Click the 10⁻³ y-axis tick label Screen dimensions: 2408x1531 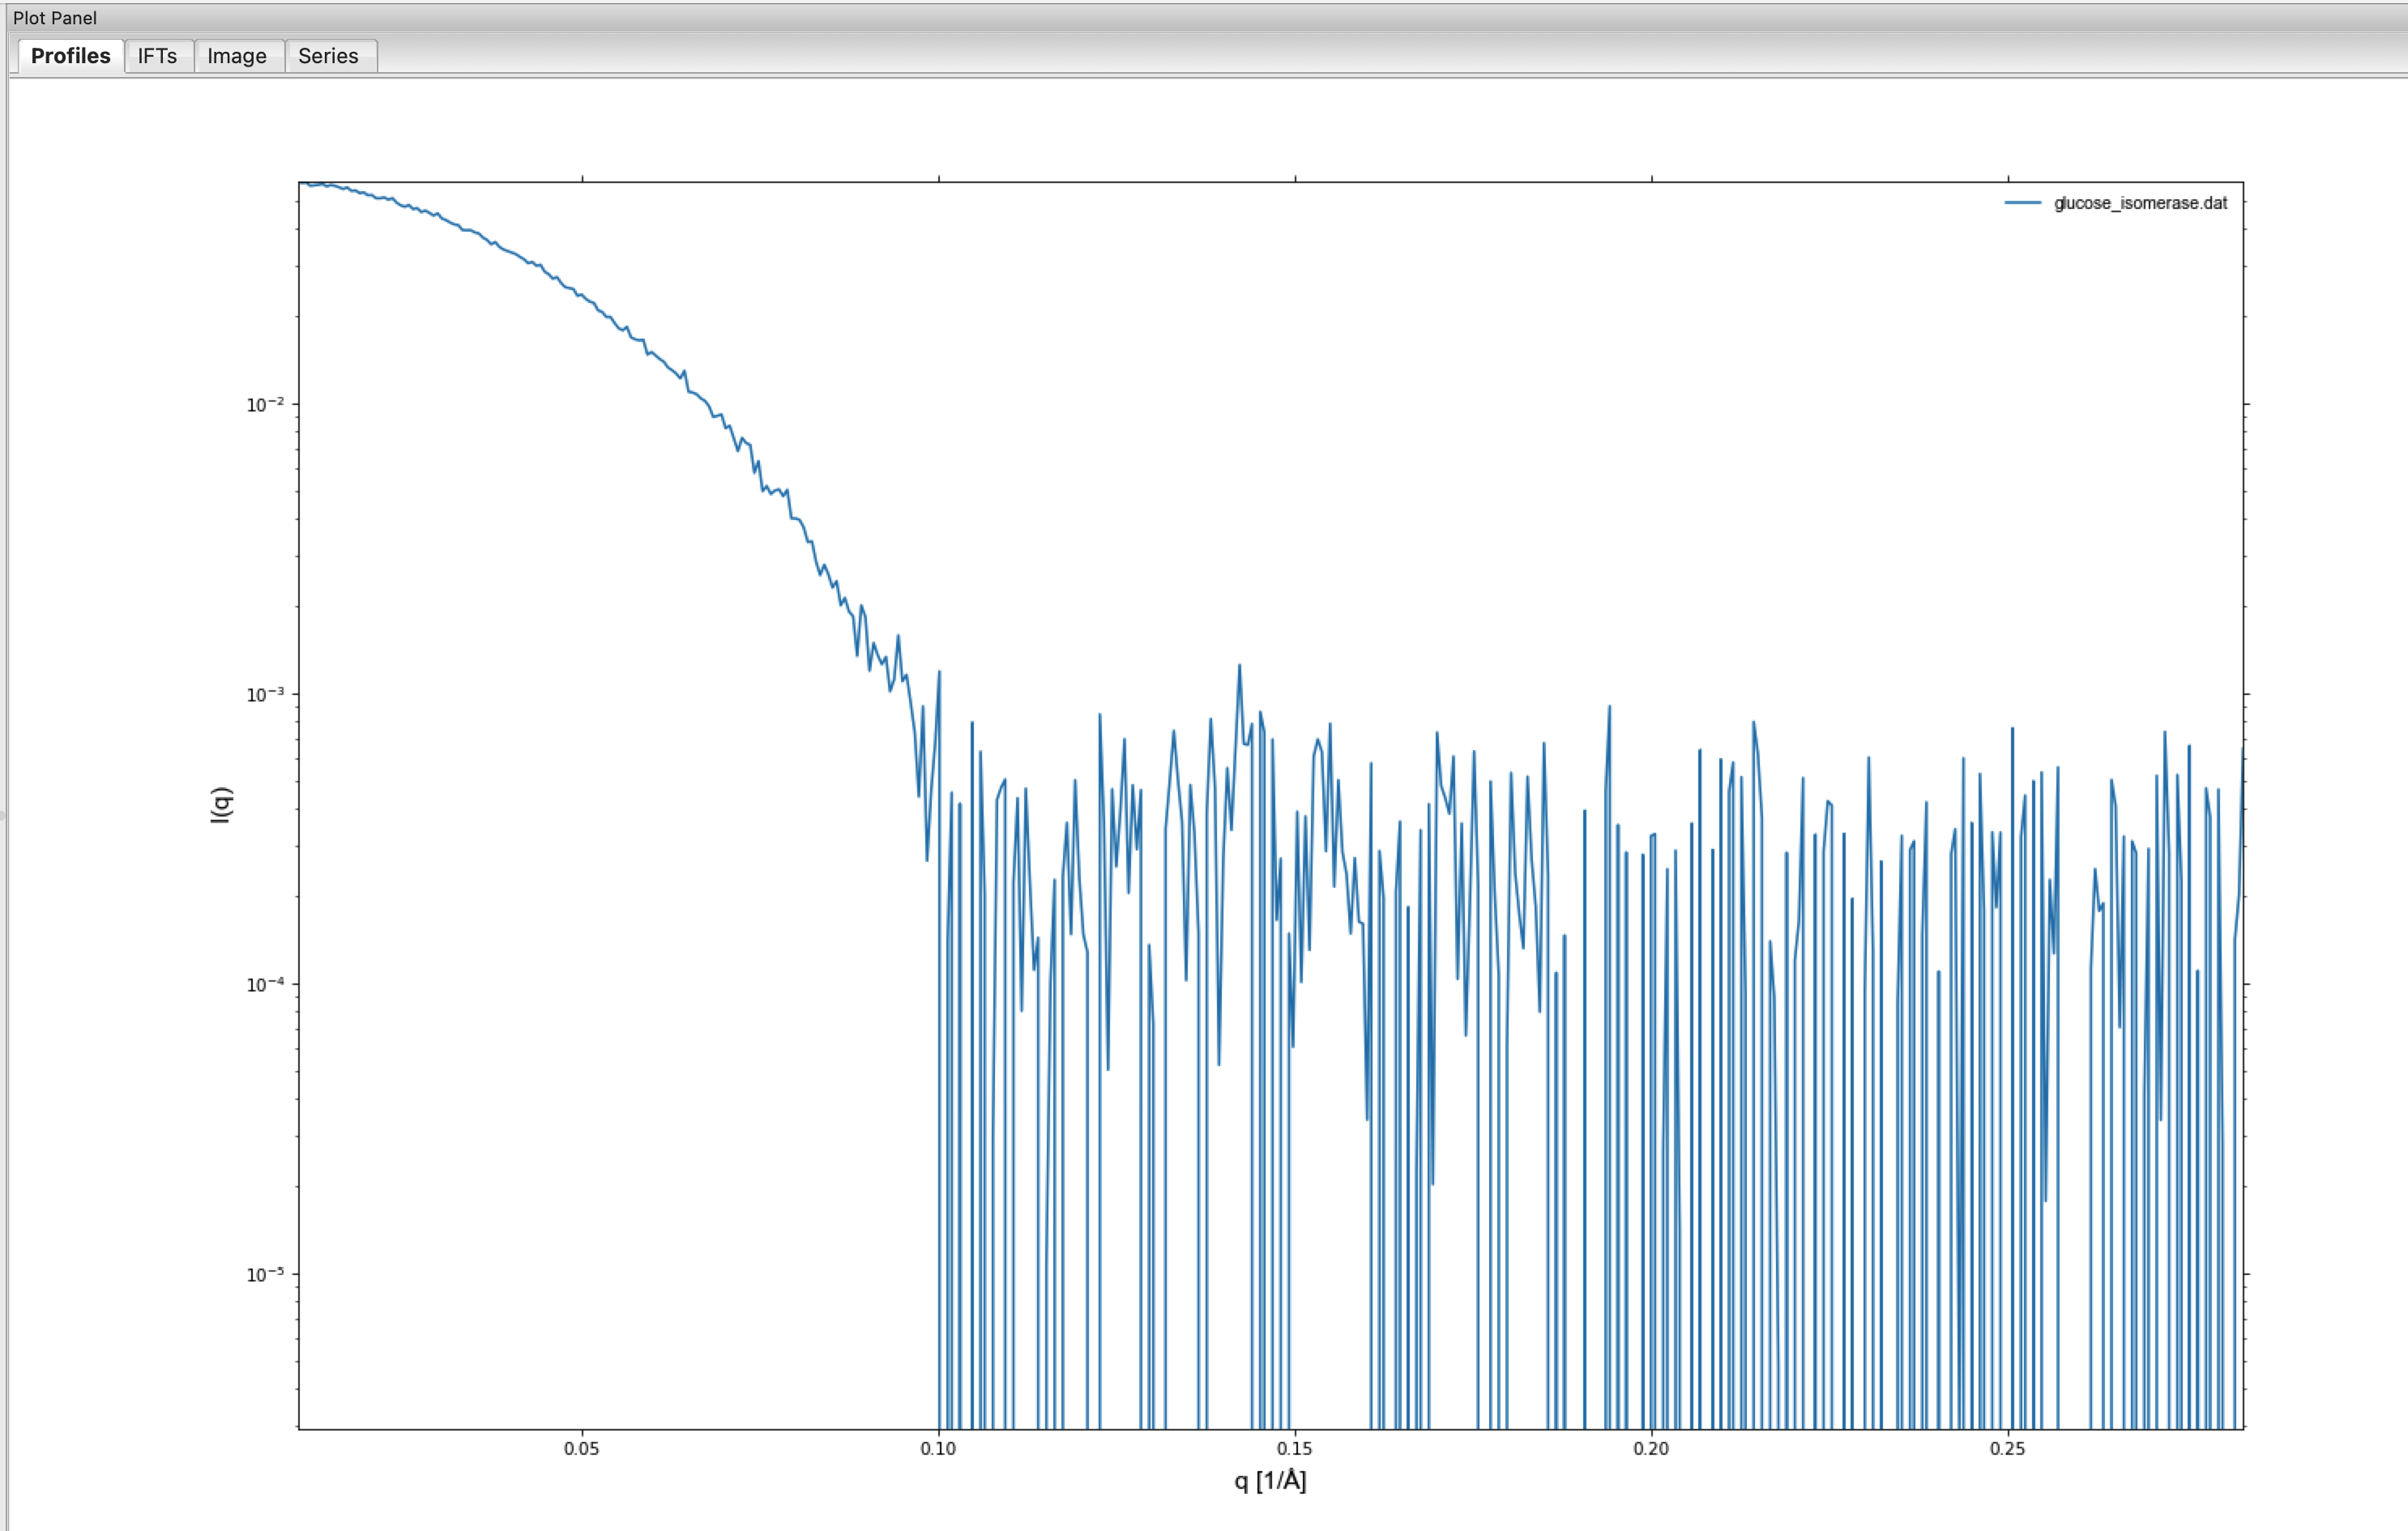click(x=265, y=694)
